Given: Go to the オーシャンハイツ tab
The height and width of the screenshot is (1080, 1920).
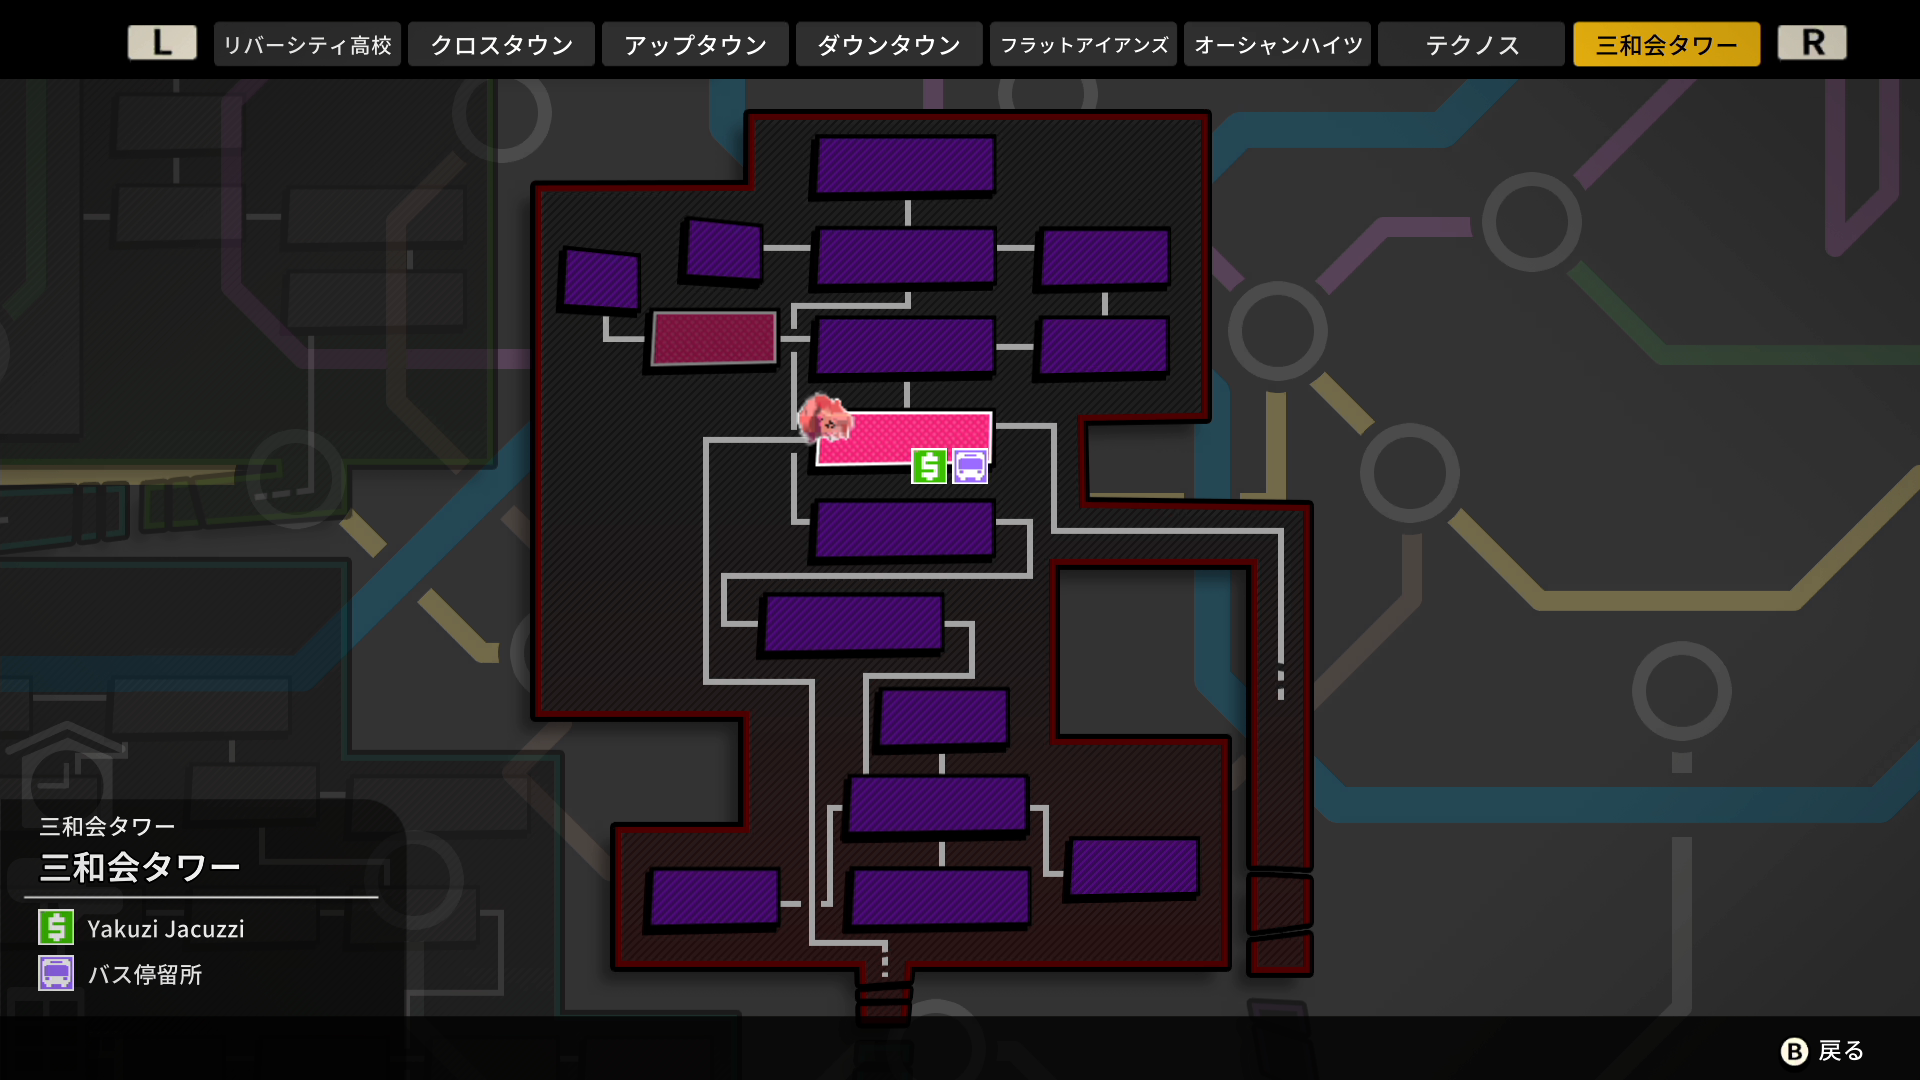Looking at the screenshot, I should click(x=1277, y=44).
